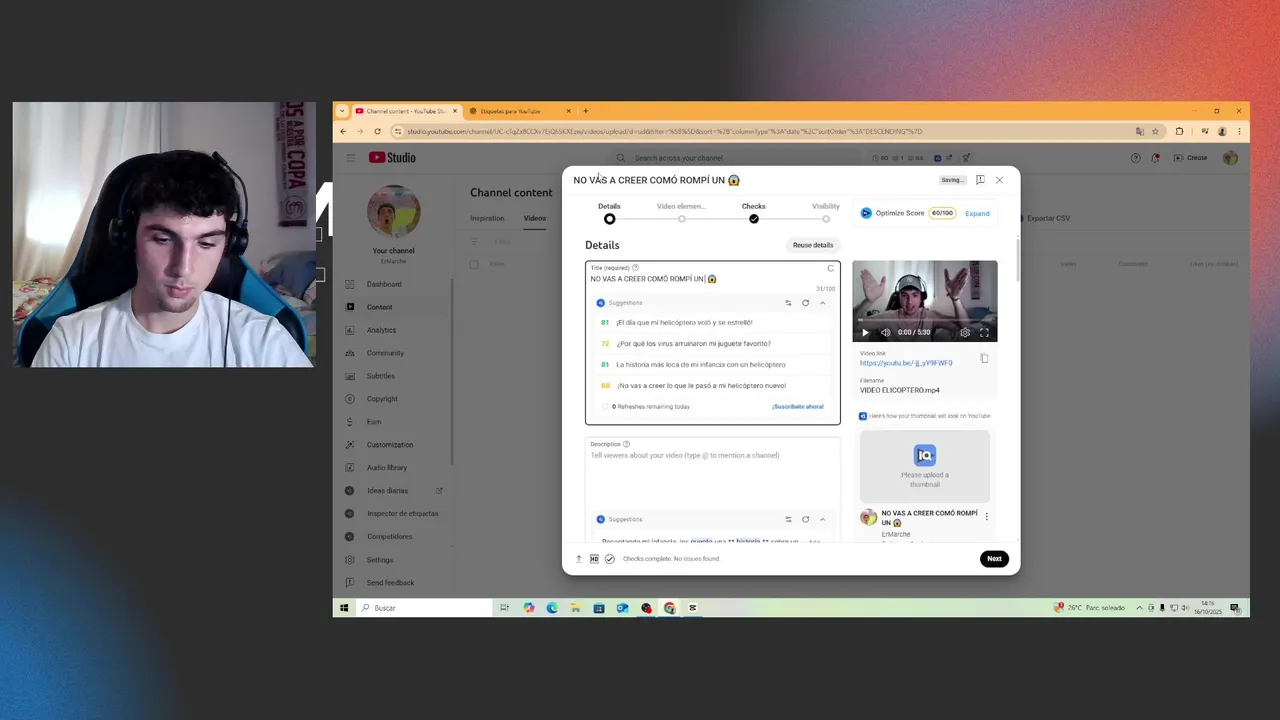Screen dimensions: 1280x720
Task: Click the title help question mark
Action: 635,268
